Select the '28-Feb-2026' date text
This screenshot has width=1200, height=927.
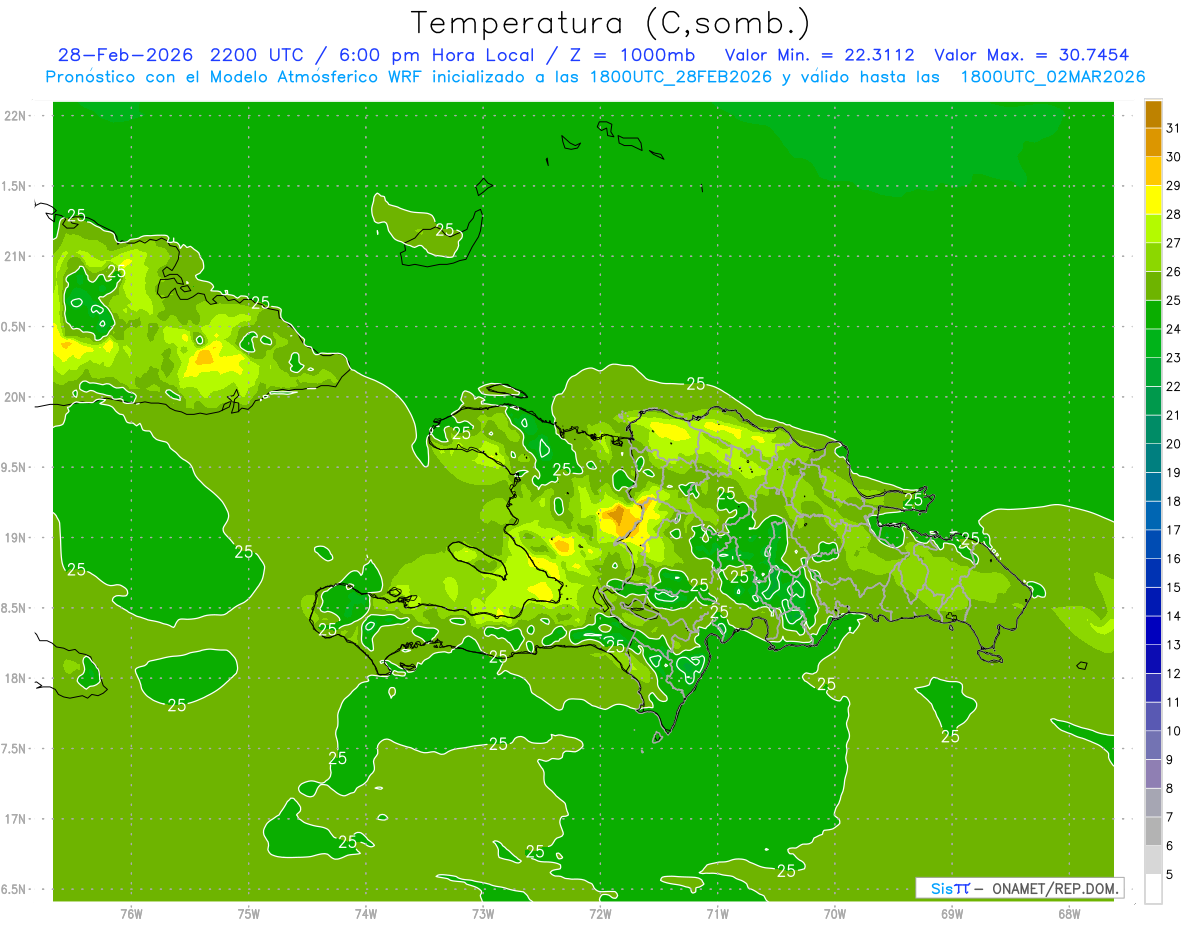click(x=127, y=55)
